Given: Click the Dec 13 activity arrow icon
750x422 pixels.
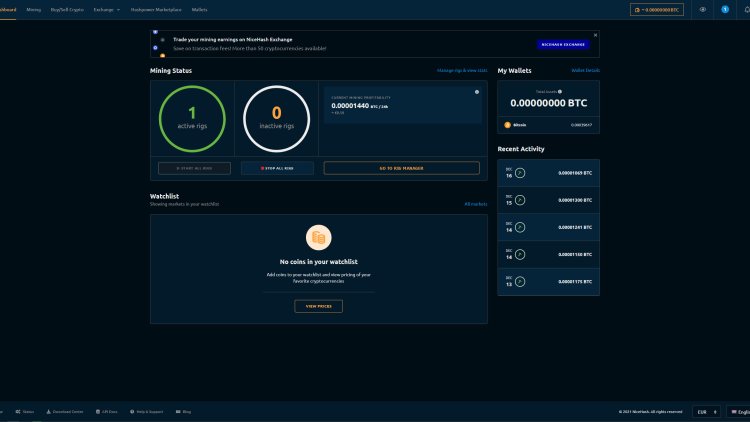Looking at the screenshot, I should [x=520, y=282].
